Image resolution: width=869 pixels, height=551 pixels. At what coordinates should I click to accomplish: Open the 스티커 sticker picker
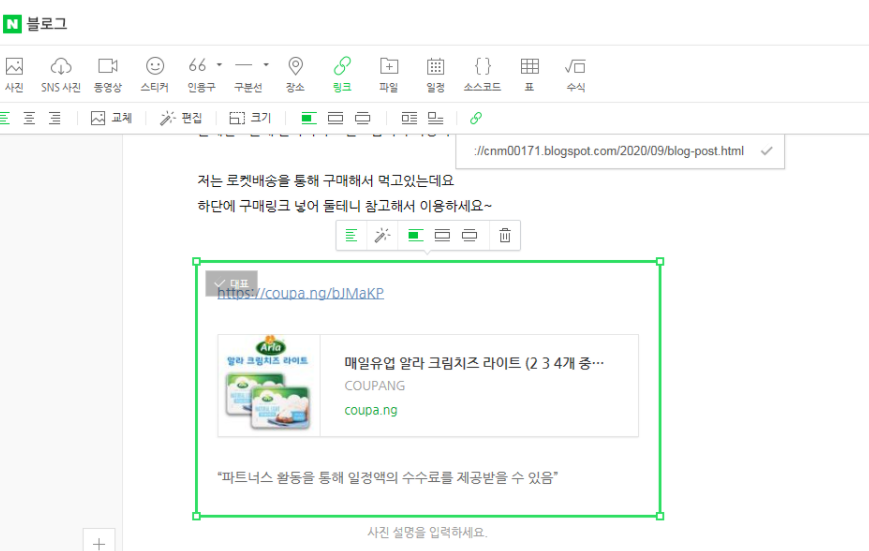[155, 73]
